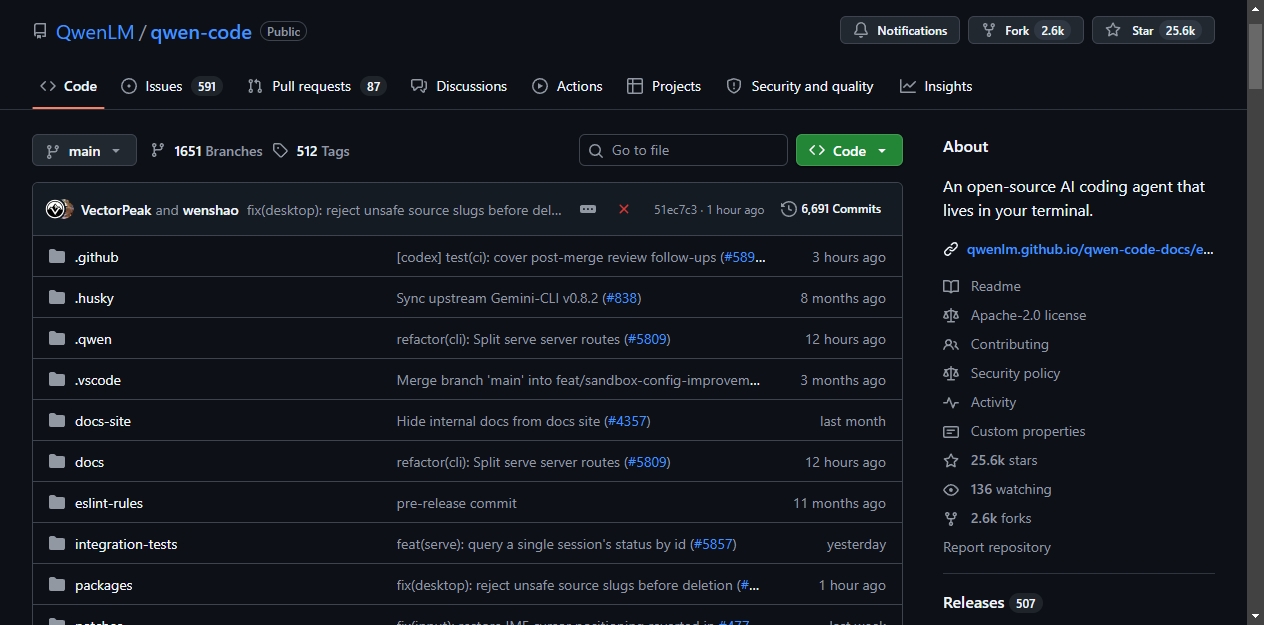1264x625 pixels.
Task: Open the Actions tab
Action: click(567, 86)
